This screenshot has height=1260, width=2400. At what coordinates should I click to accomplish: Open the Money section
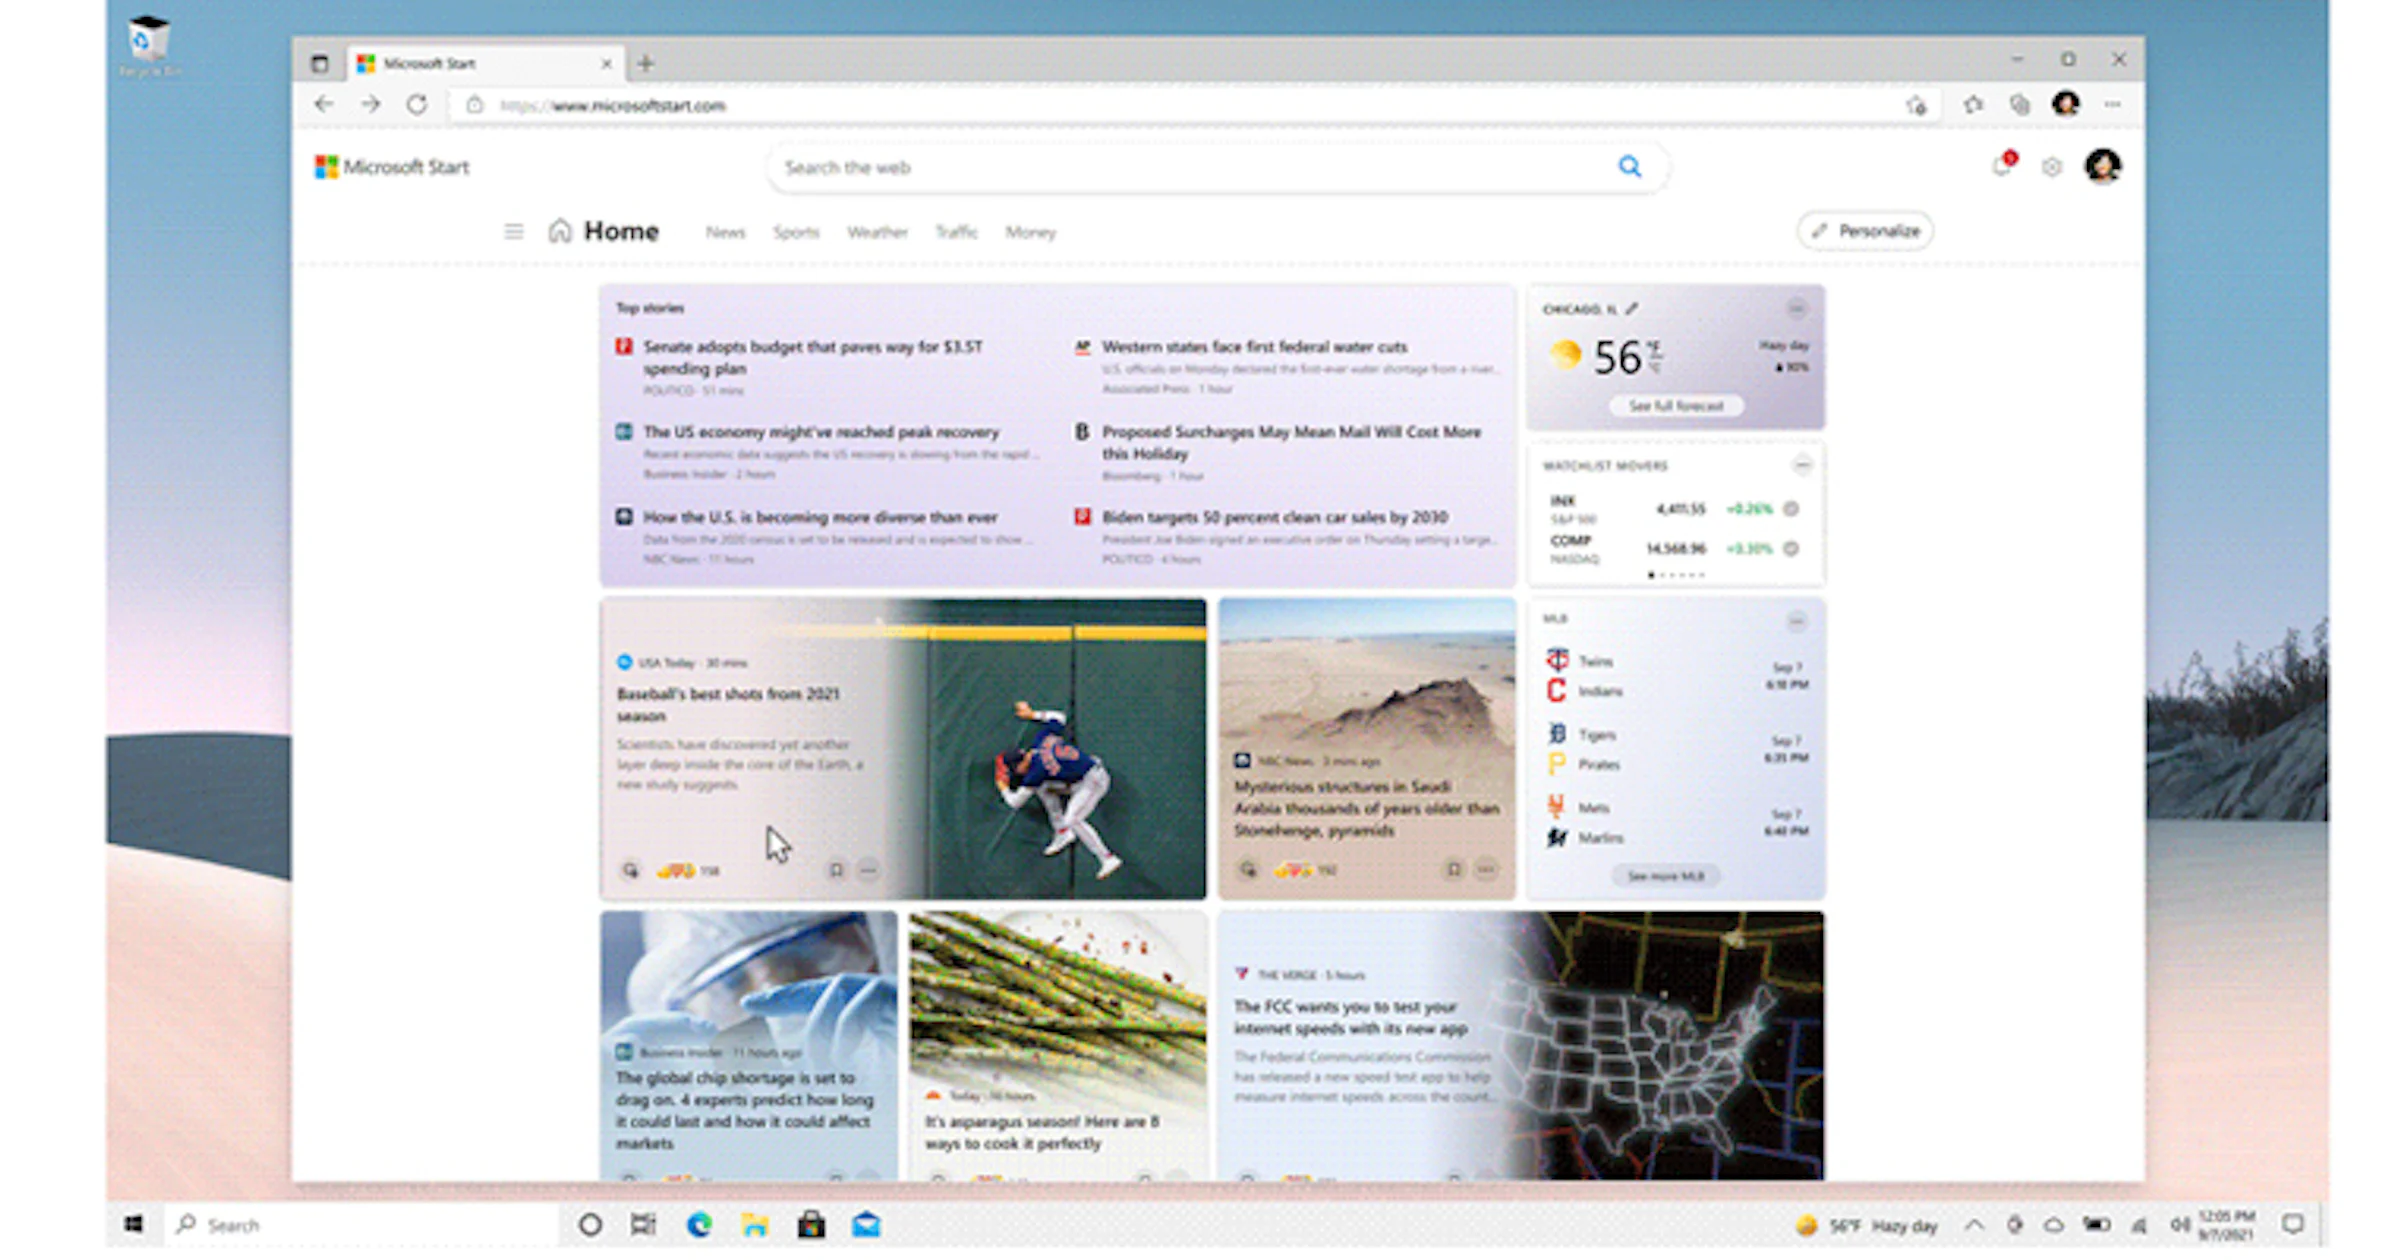tap(1030, 231)
